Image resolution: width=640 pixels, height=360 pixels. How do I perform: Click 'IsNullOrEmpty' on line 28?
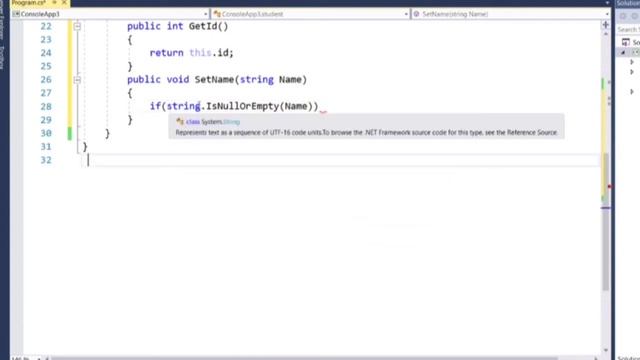[242, 107]
